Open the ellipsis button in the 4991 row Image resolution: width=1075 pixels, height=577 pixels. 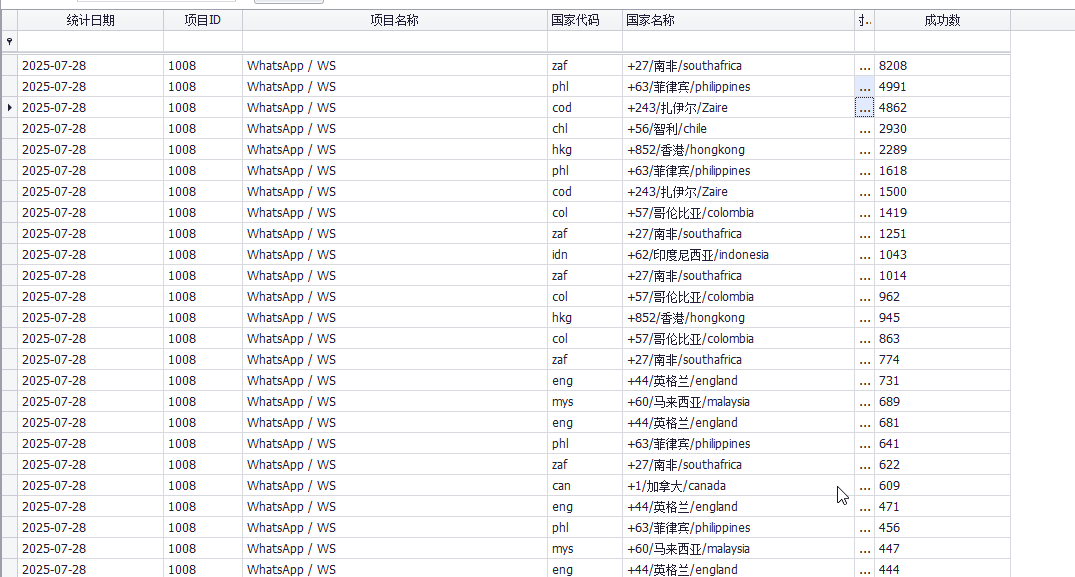click(865, 87)
